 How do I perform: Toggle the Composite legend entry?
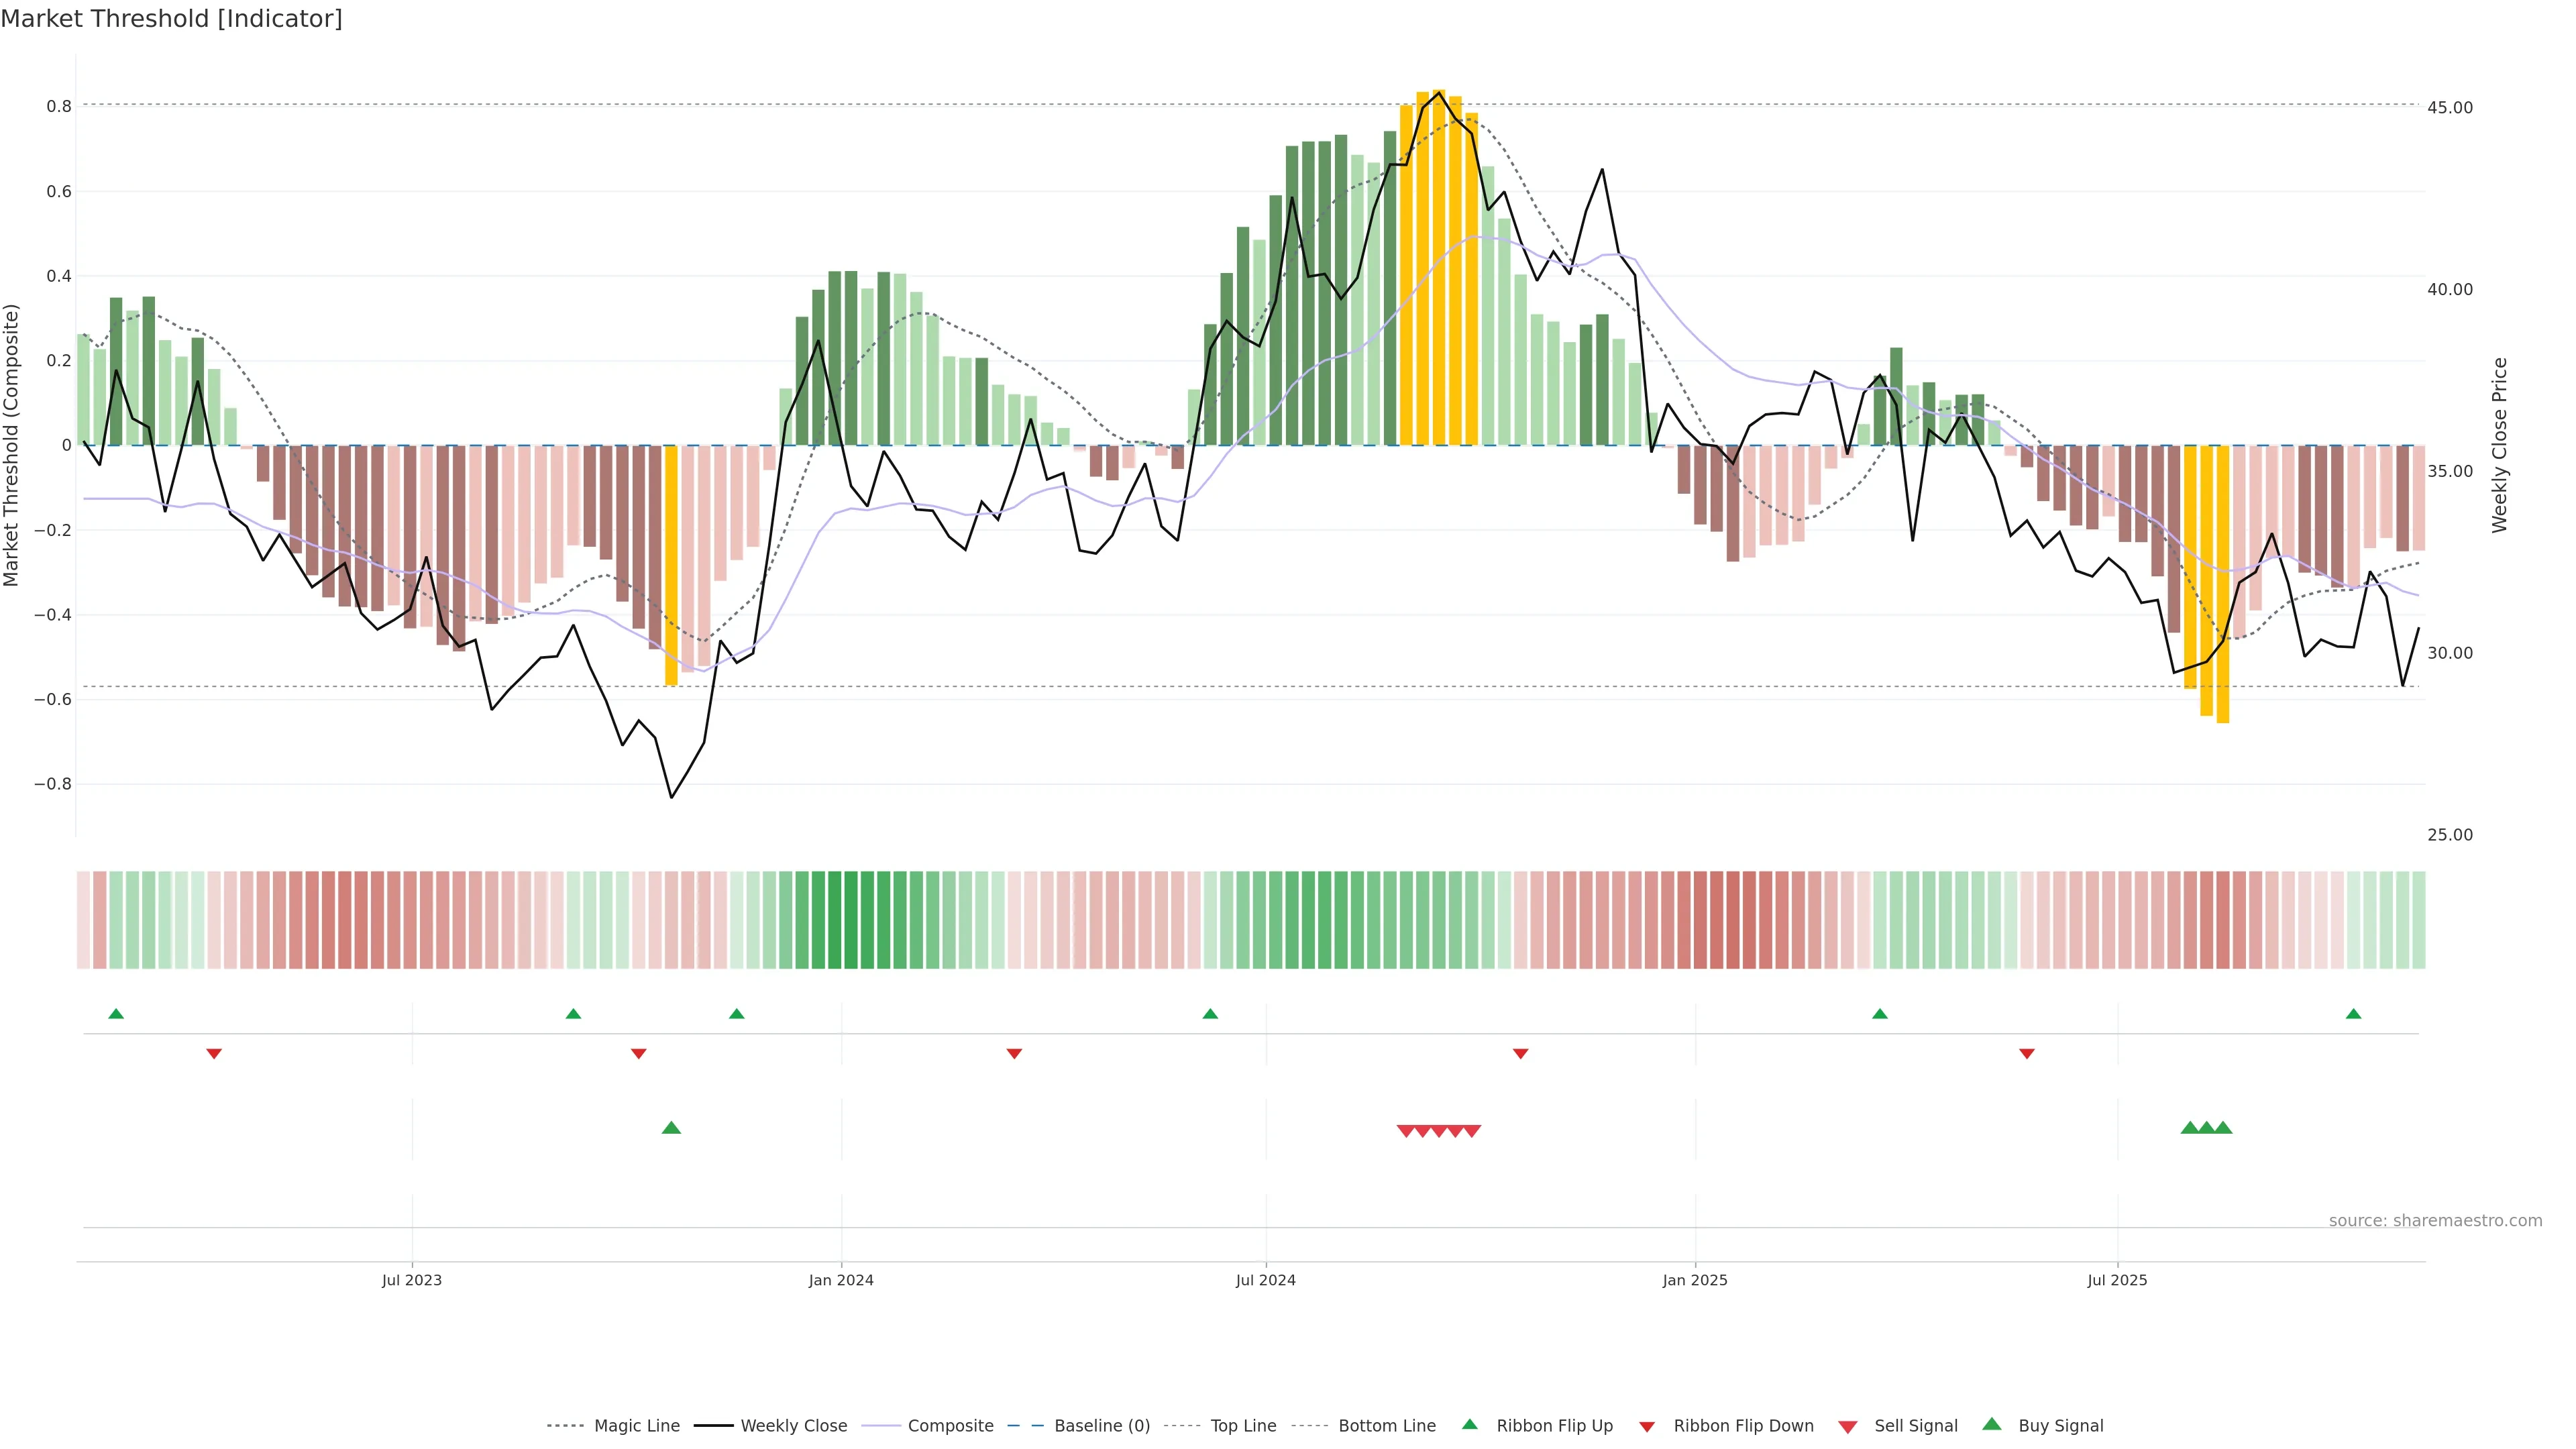coord(950,1426)
